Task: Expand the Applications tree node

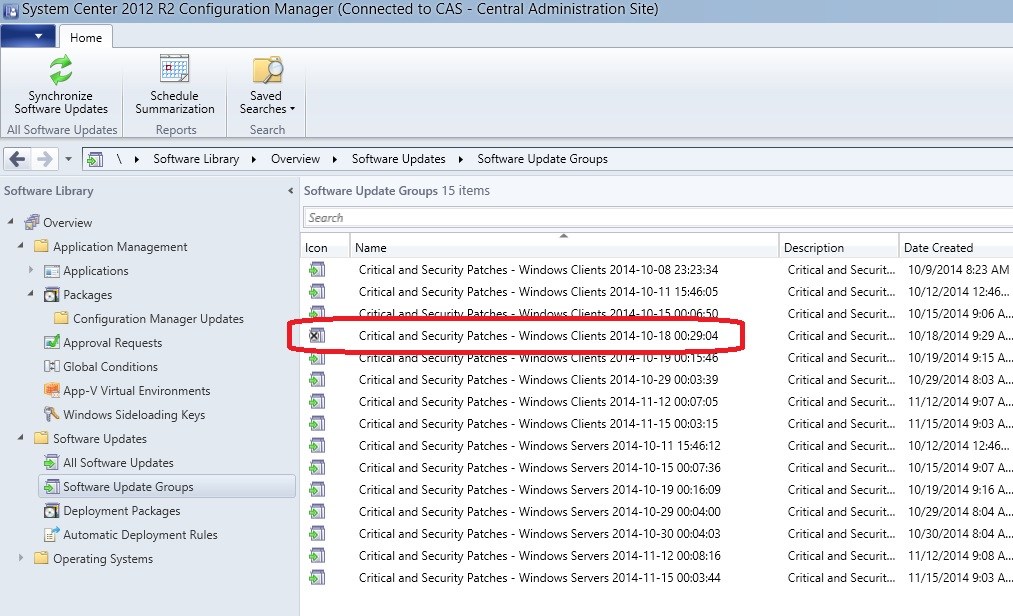Action: point(30,270)
